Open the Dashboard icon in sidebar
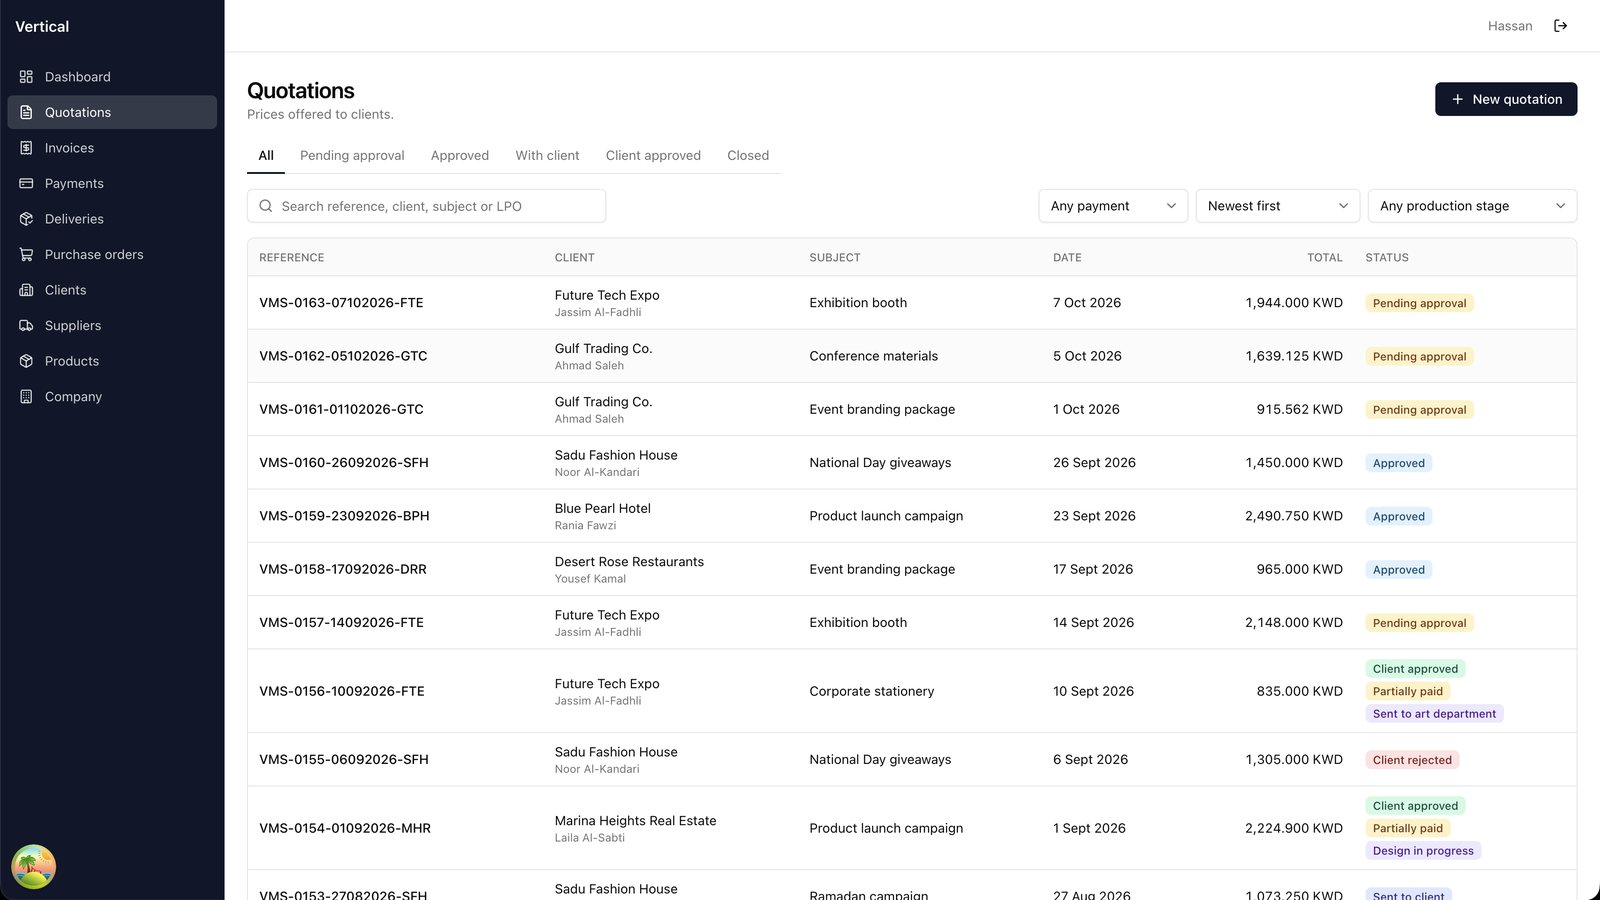 coord(26,77)
